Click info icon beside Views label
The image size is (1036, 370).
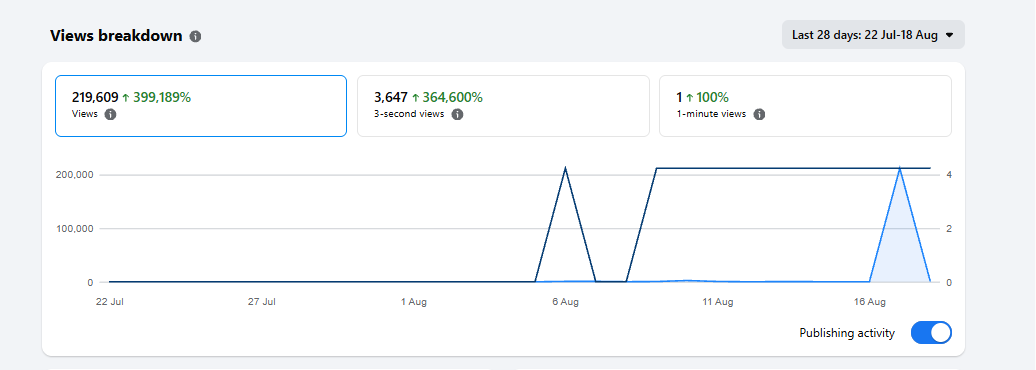point(110,114)
